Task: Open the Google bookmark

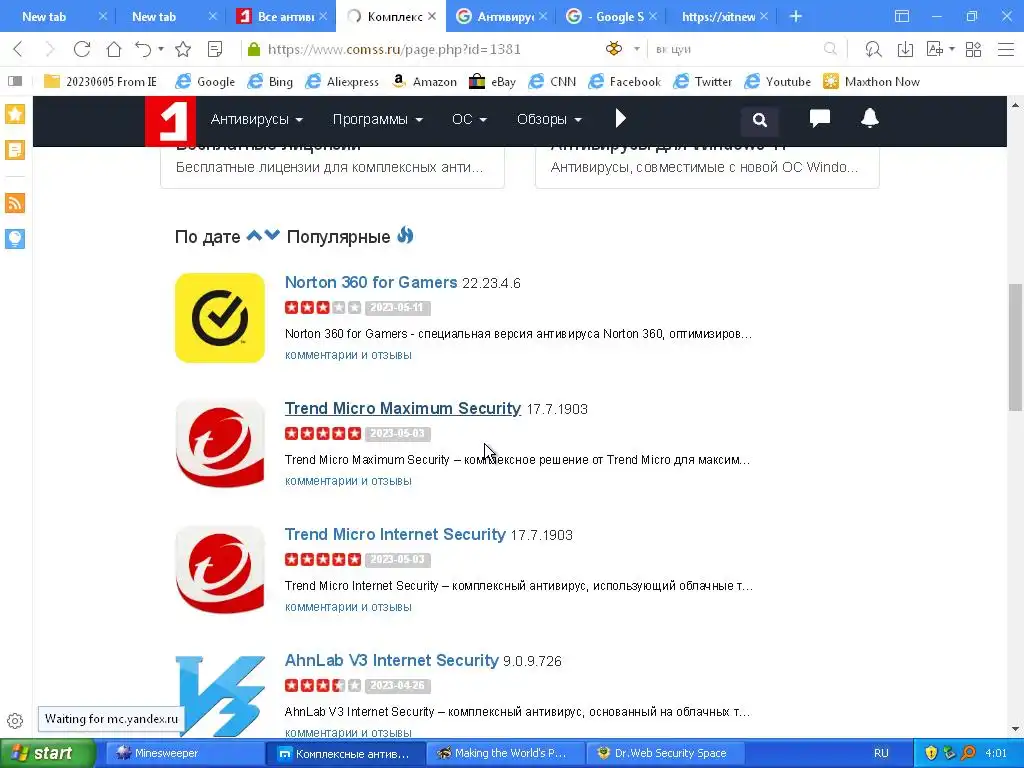Action: (x=205, y=81)
